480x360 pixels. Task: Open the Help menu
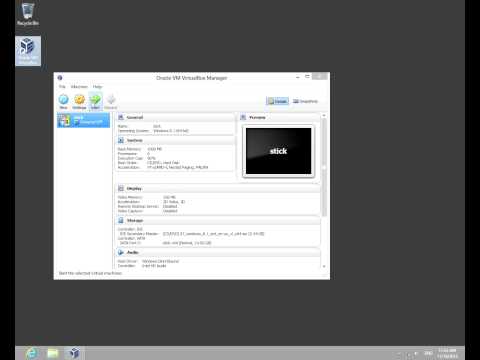click(x=97, y=87)
